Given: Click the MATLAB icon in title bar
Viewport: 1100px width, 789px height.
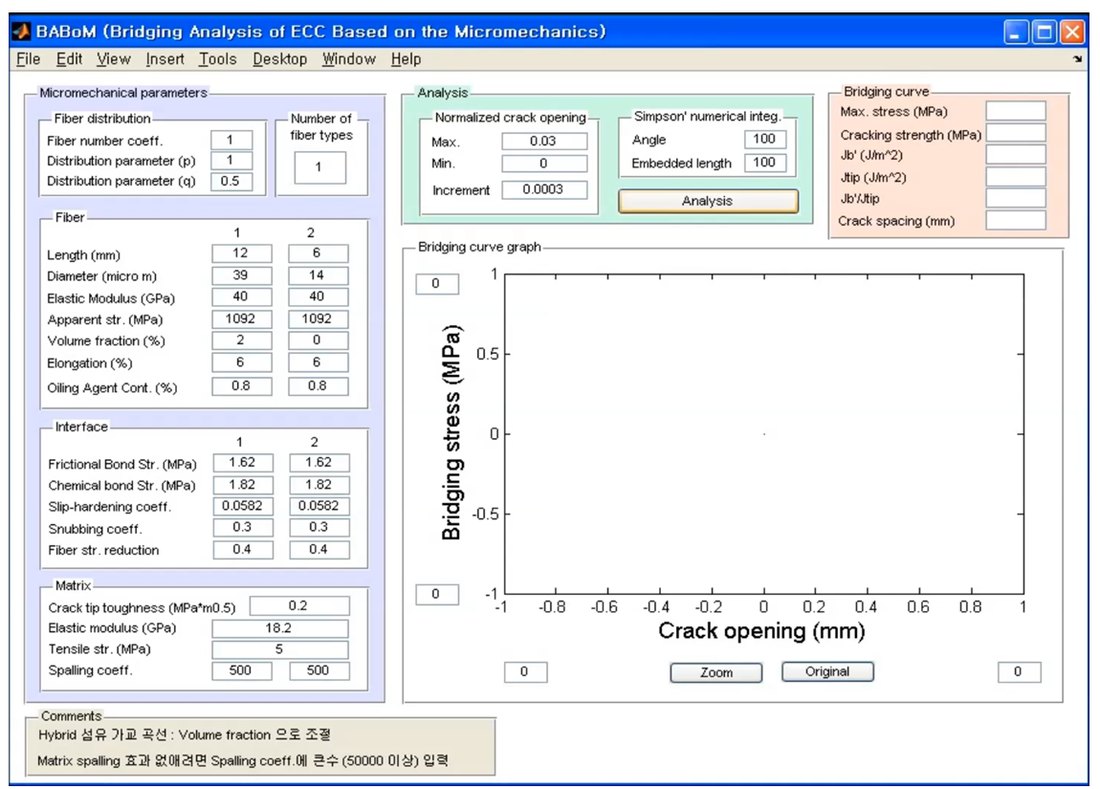Looking at the screenshot, I should pyautogui.click(x=21, y=32).
